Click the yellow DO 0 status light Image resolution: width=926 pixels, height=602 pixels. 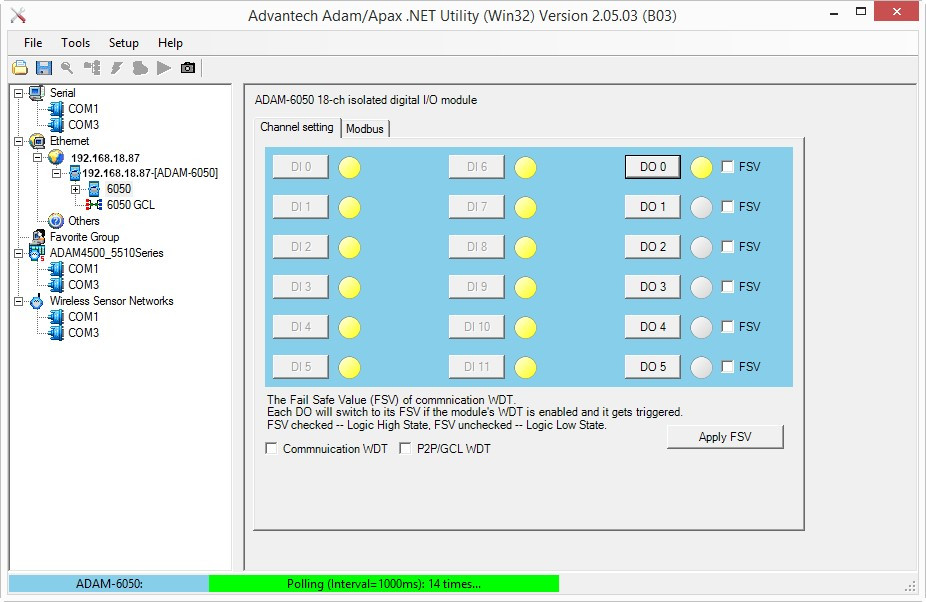(x=702, y=168)
